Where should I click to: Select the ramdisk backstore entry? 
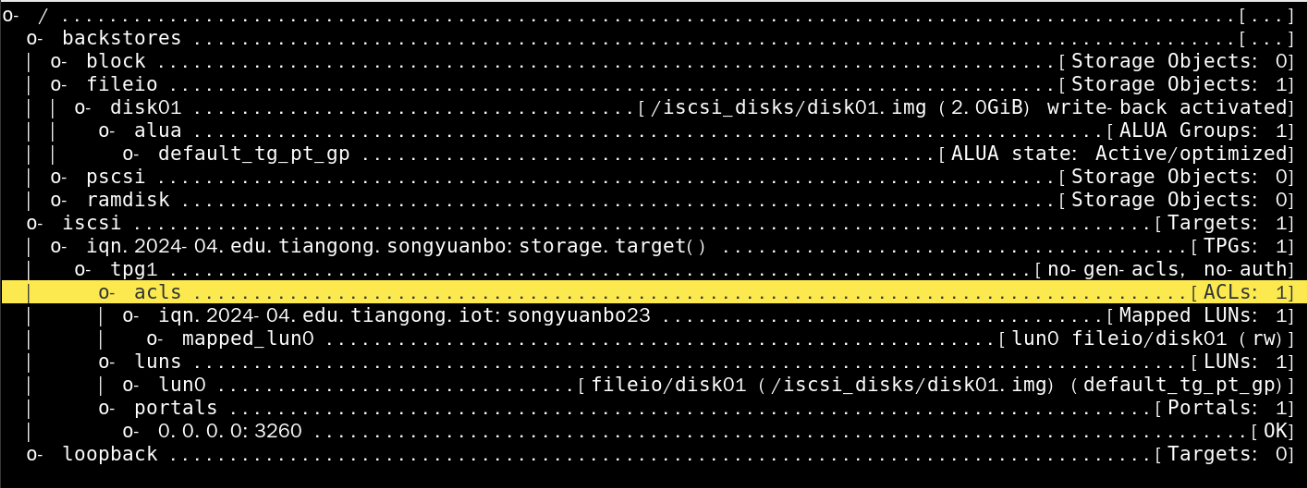(x=127, y=200)
